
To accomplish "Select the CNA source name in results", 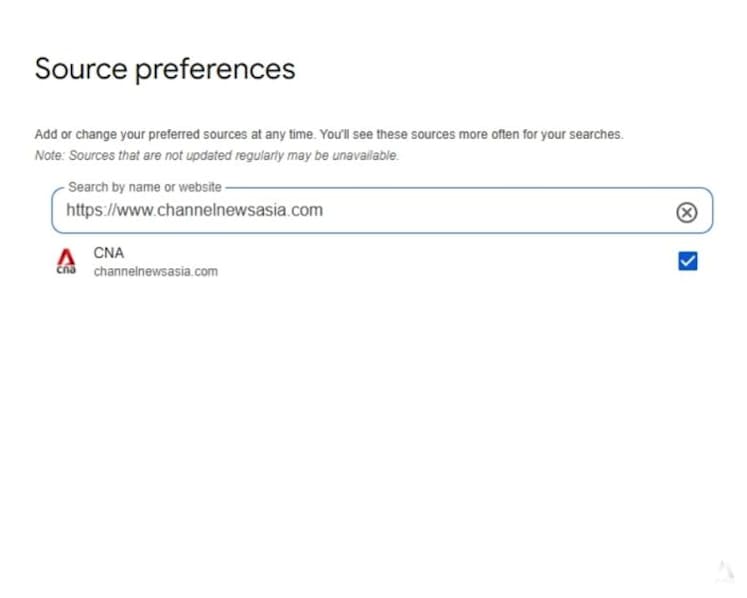I will [109, 253].
